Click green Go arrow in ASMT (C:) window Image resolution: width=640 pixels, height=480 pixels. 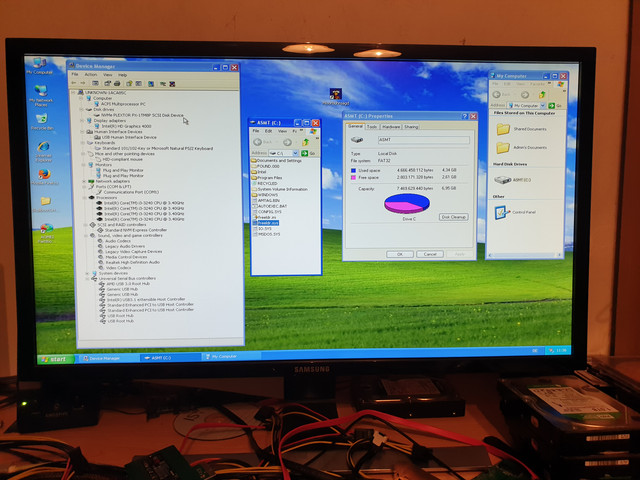(304, 153)
